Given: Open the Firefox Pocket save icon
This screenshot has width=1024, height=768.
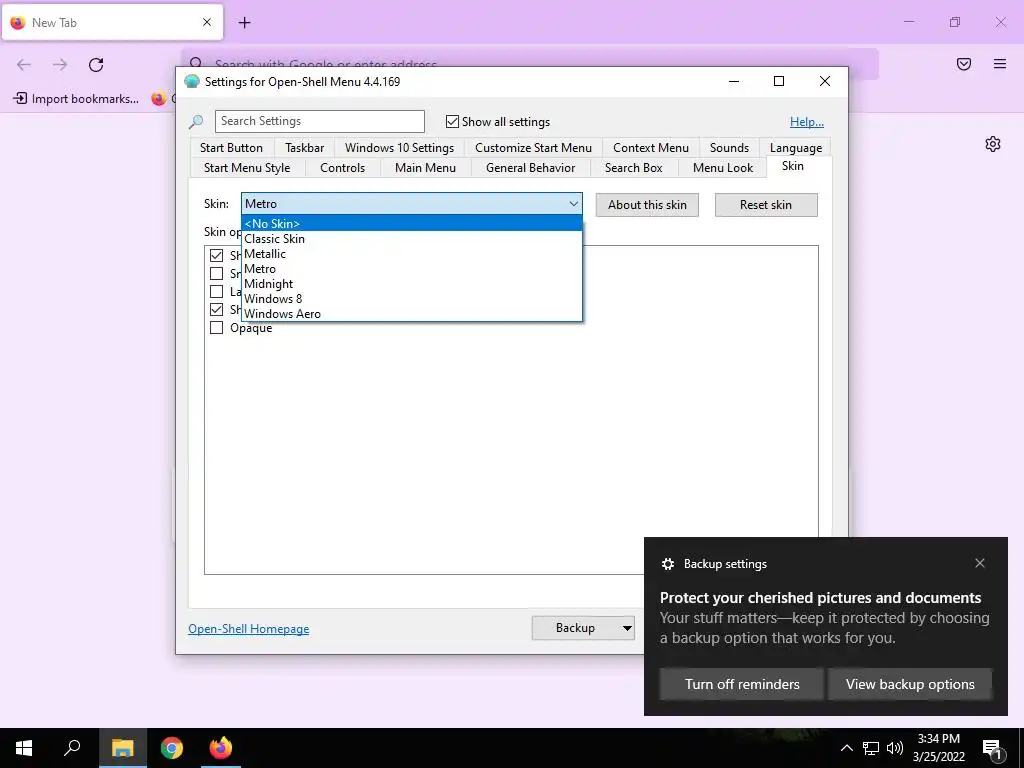Looking at the screenshot, I should (x=964, y=64).
